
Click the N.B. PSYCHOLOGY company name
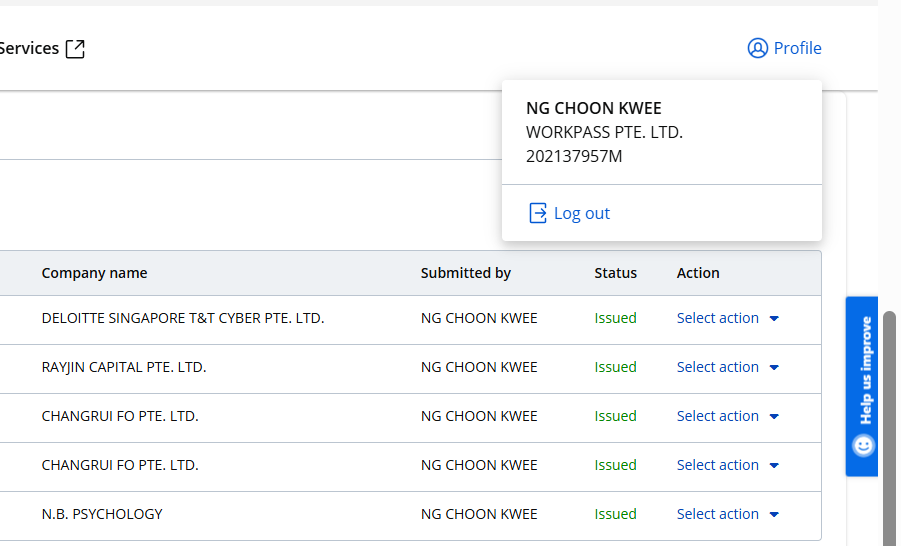point(102,514)
